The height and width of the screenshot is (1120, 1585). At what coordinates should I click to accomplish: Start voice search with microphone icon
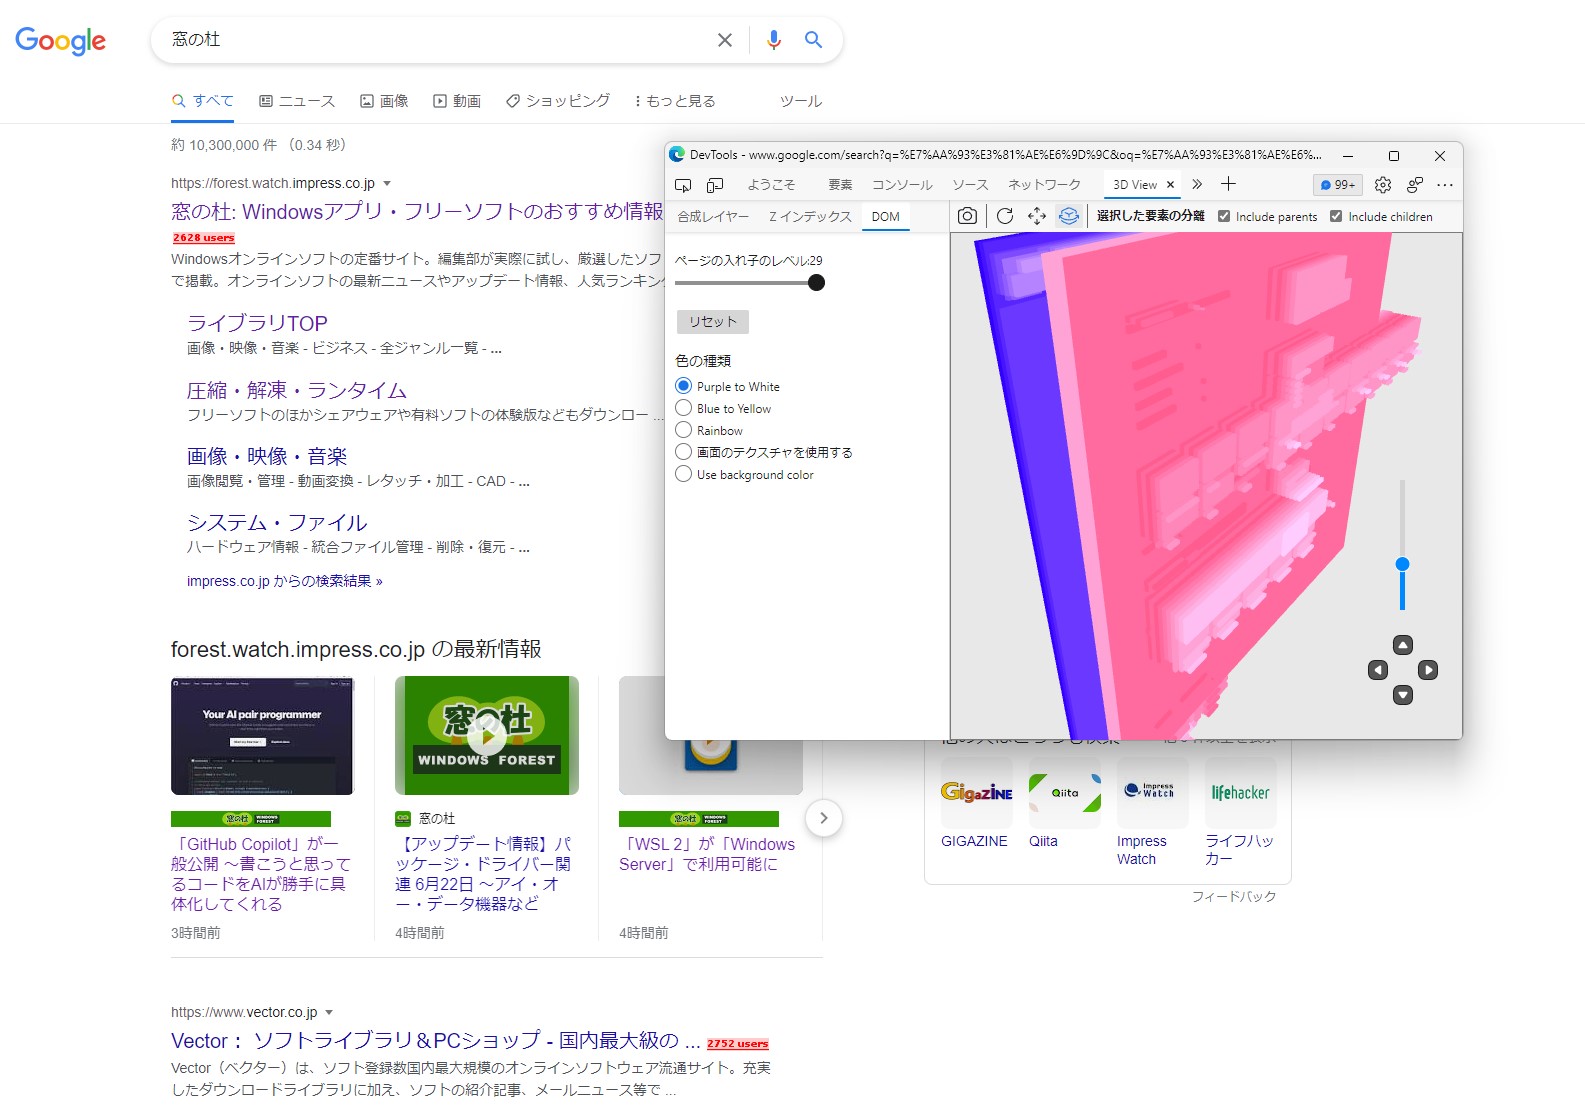point(774,40)
